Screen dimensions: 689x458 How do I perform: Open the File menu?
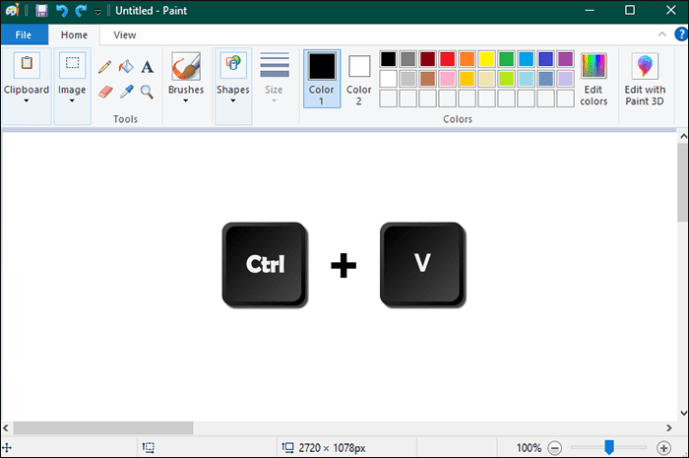tap(24, 35)
